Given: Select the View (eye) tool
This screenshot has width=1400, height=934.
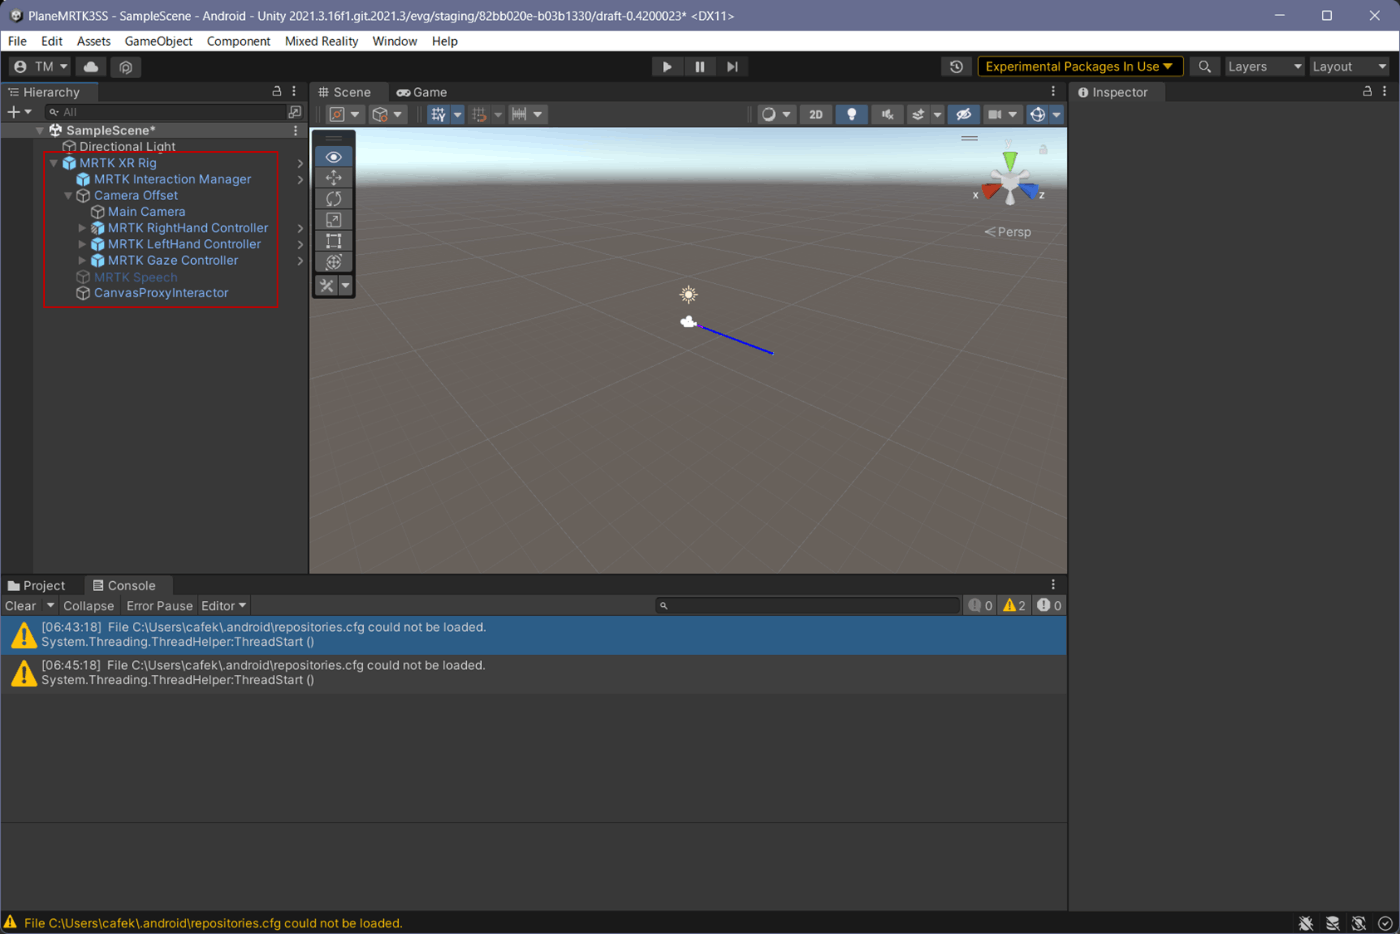Looking at the screenshot, I should click(x=333, y=157).
